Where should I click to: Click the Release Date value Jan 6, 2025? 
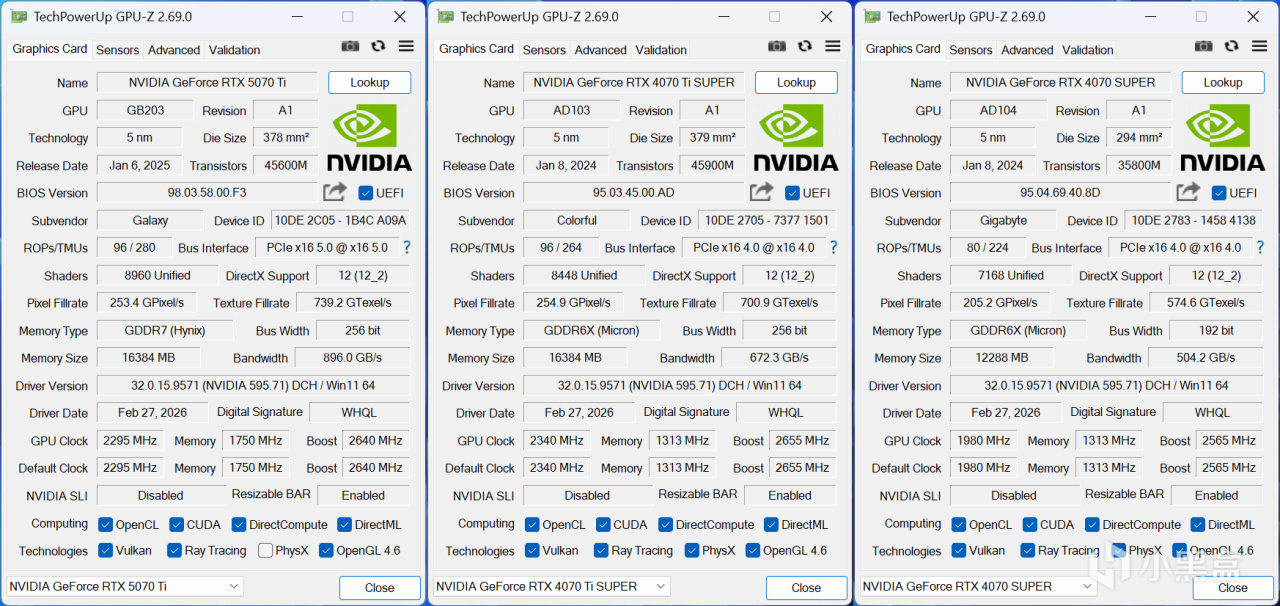[140, 166]
